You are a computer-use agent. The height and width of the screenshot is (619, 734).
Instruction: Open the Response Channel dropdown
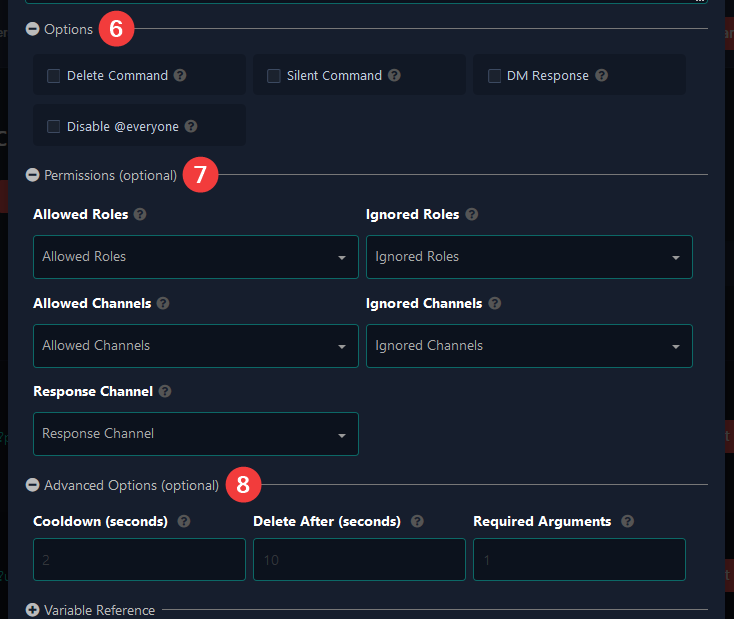pos(196,434)
